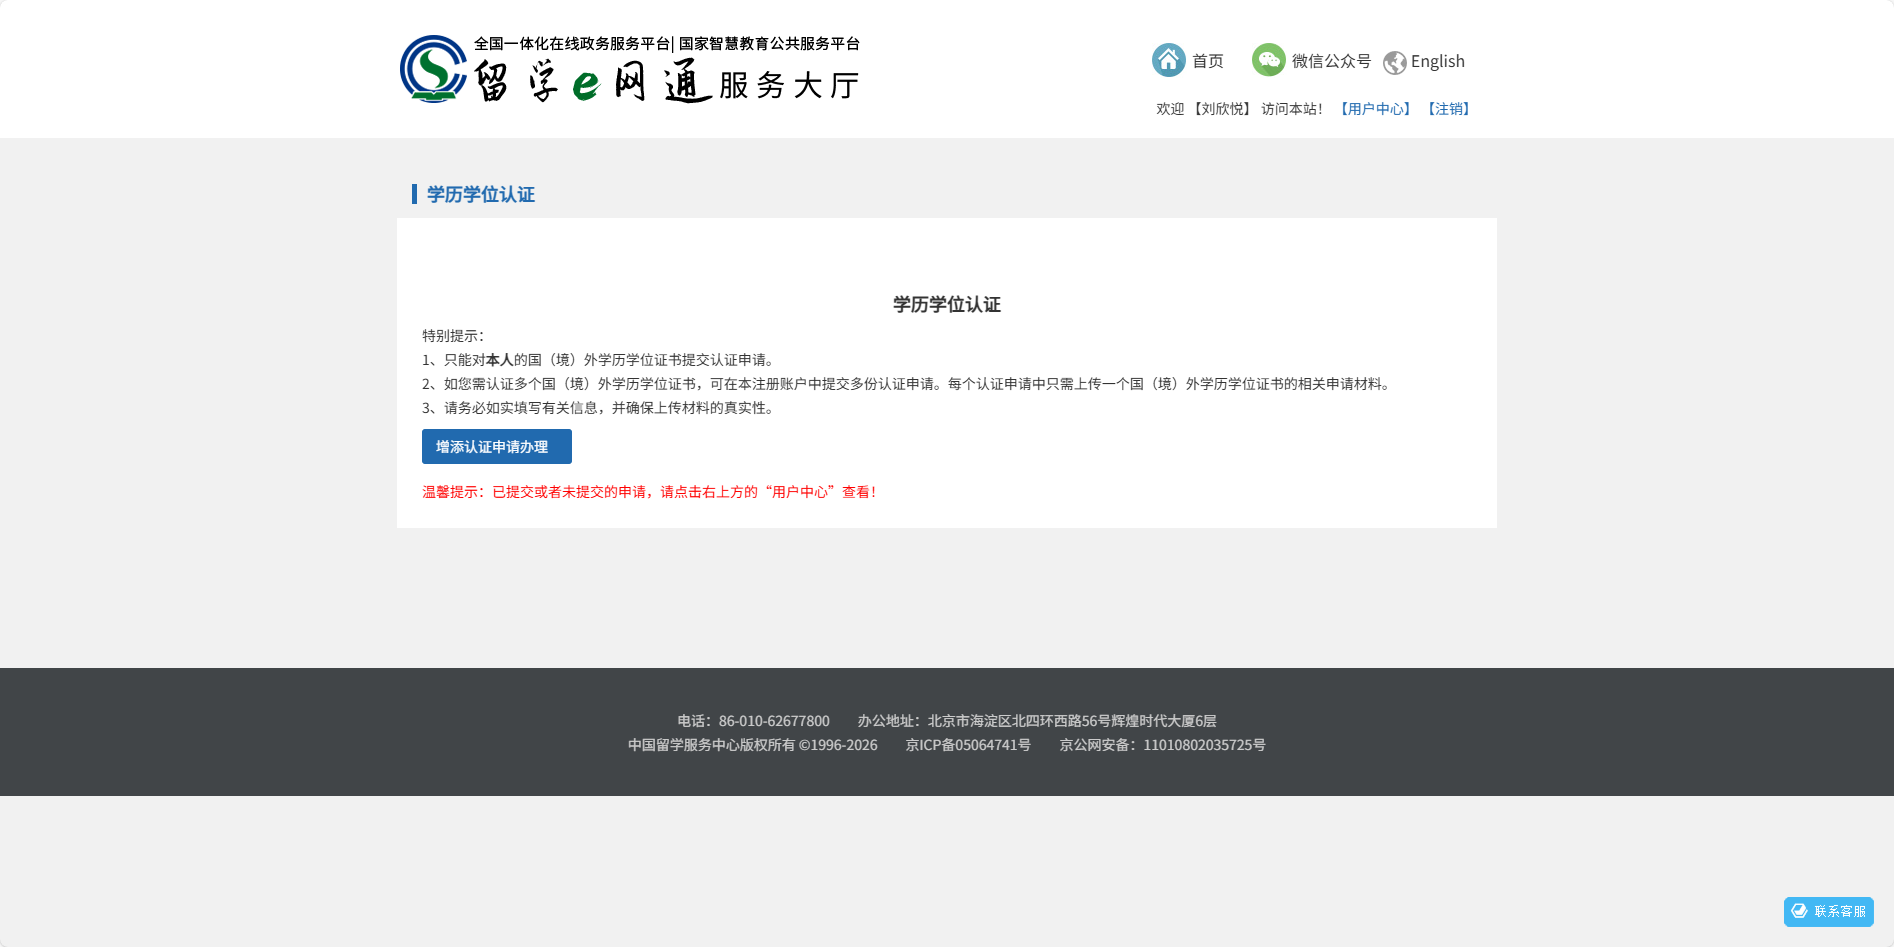Image resolution: width=1894 pixels, height=947 pixels.
Task: Open the 微信公众号 menu entry
Action: point(1330,61)
